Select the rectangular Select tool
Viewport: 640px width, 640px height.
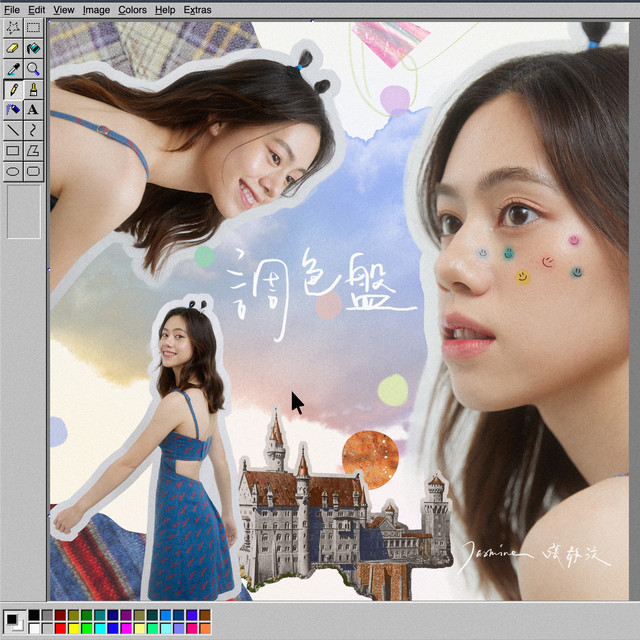pos(33,27)
